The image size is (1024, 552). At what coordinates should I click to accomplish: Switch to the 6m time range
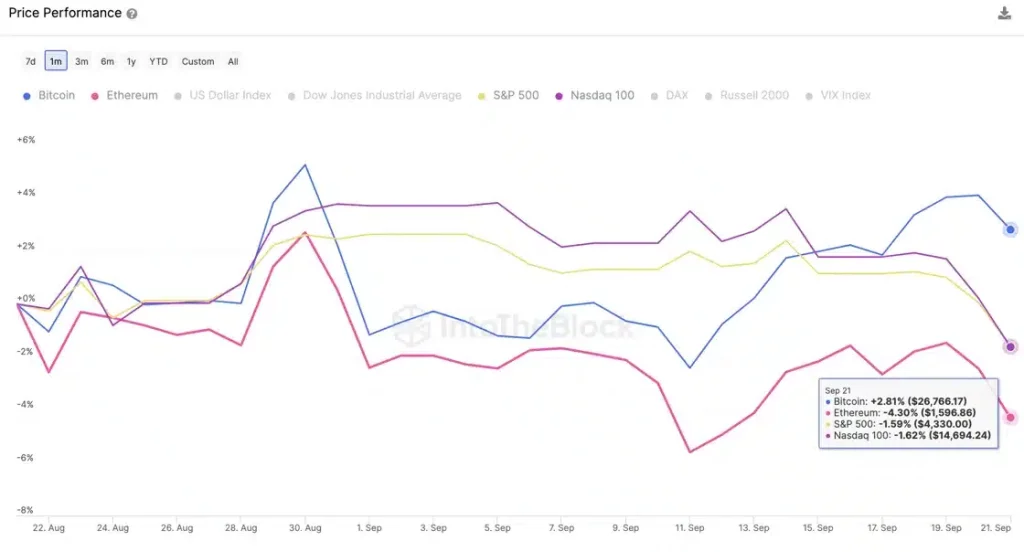pos(107,61)
